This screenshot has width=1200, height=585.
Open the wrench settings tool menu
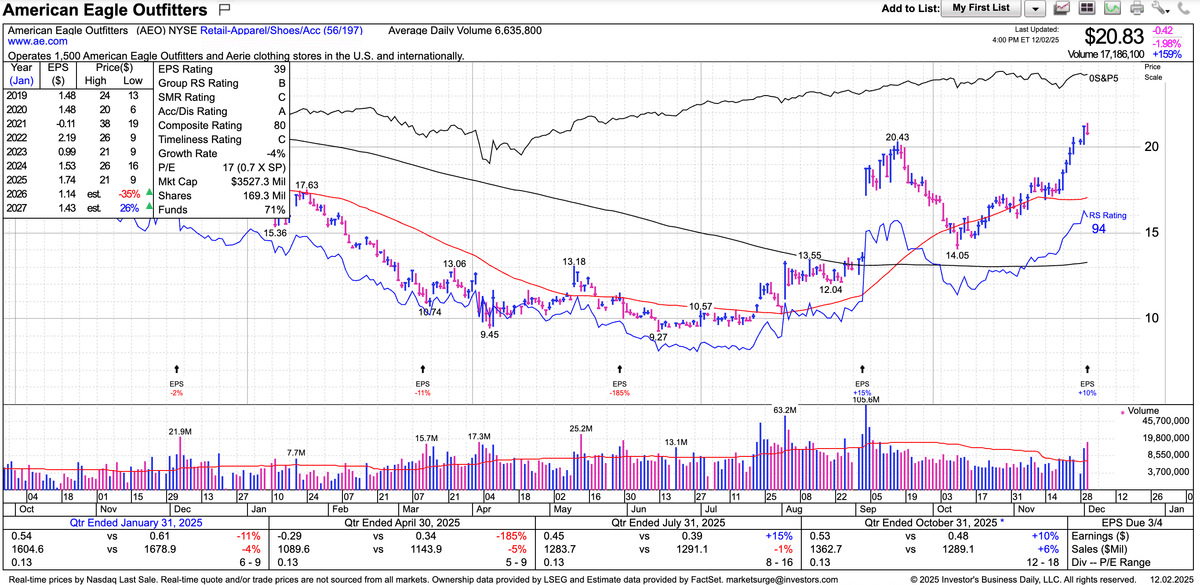1160,9
